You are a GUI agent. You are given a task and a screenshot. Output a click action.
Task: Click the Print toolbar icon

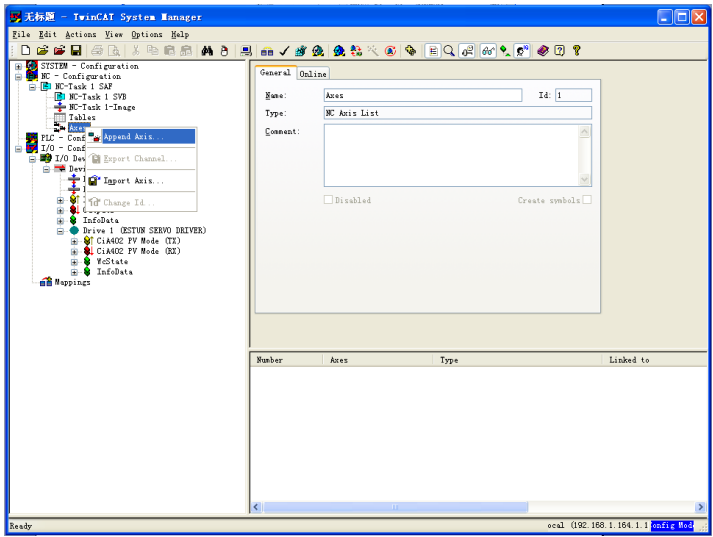(97, 51)
